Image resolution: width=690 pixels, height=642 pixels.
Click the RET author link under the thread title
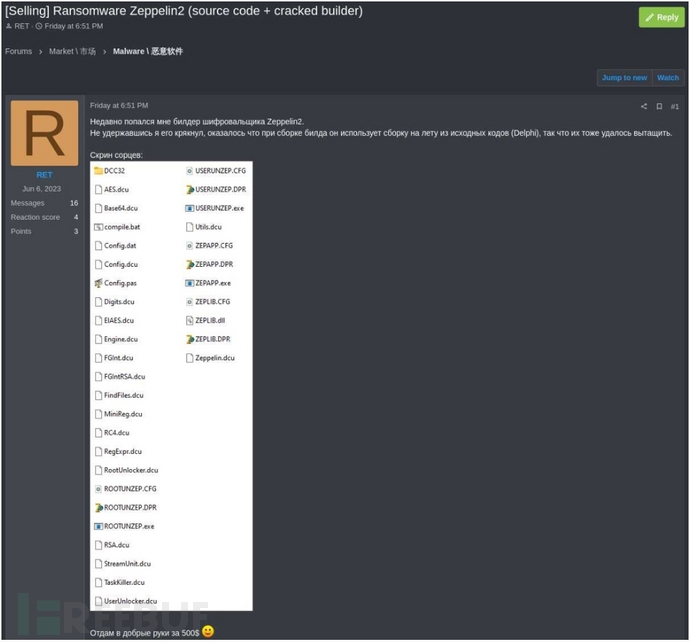pyautogui.click(x=22, y=26)
